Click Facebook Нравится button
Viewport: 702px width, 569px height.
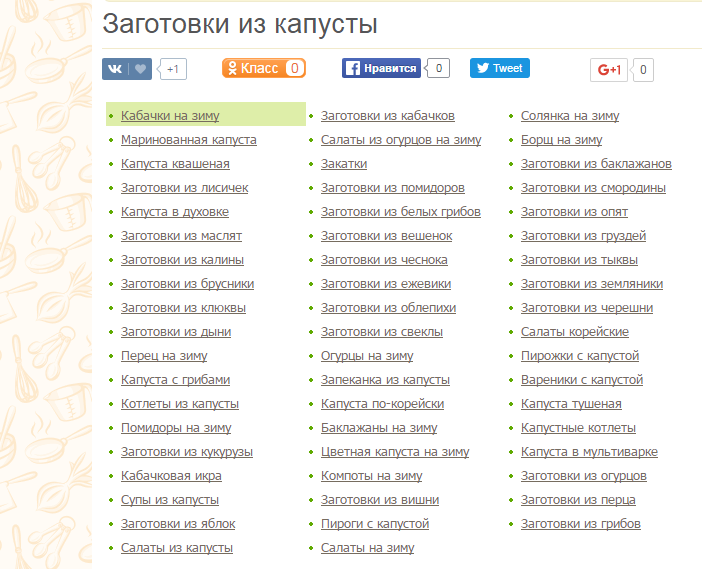pos(380,68)
